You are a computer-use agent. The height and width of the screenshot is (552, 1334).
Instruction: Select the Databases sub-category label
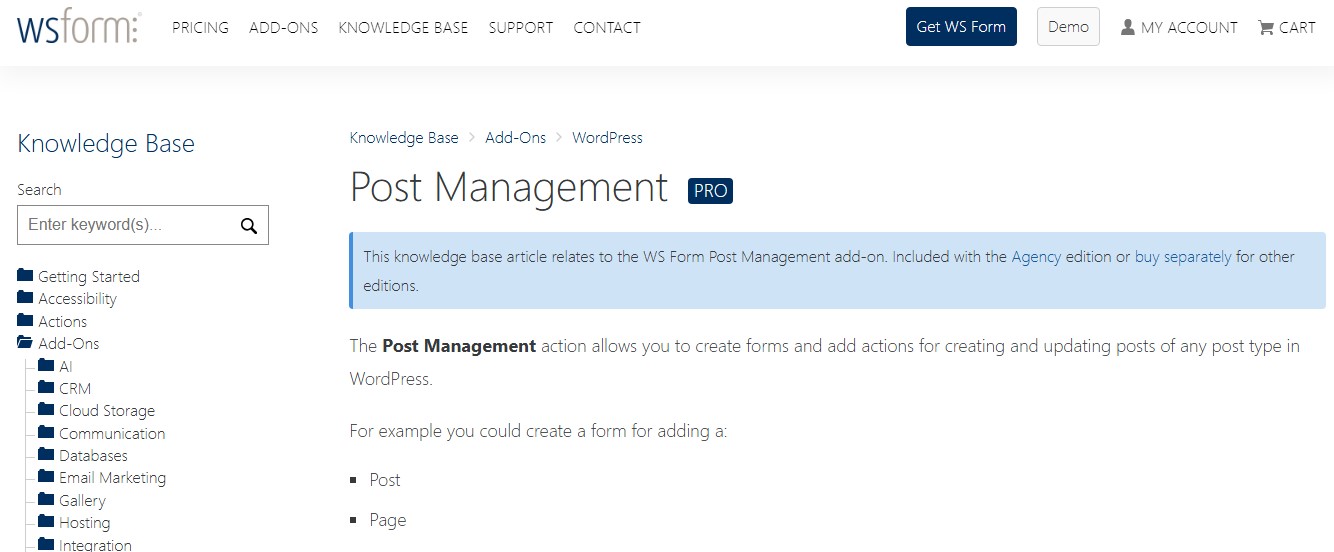click(93, 455)
